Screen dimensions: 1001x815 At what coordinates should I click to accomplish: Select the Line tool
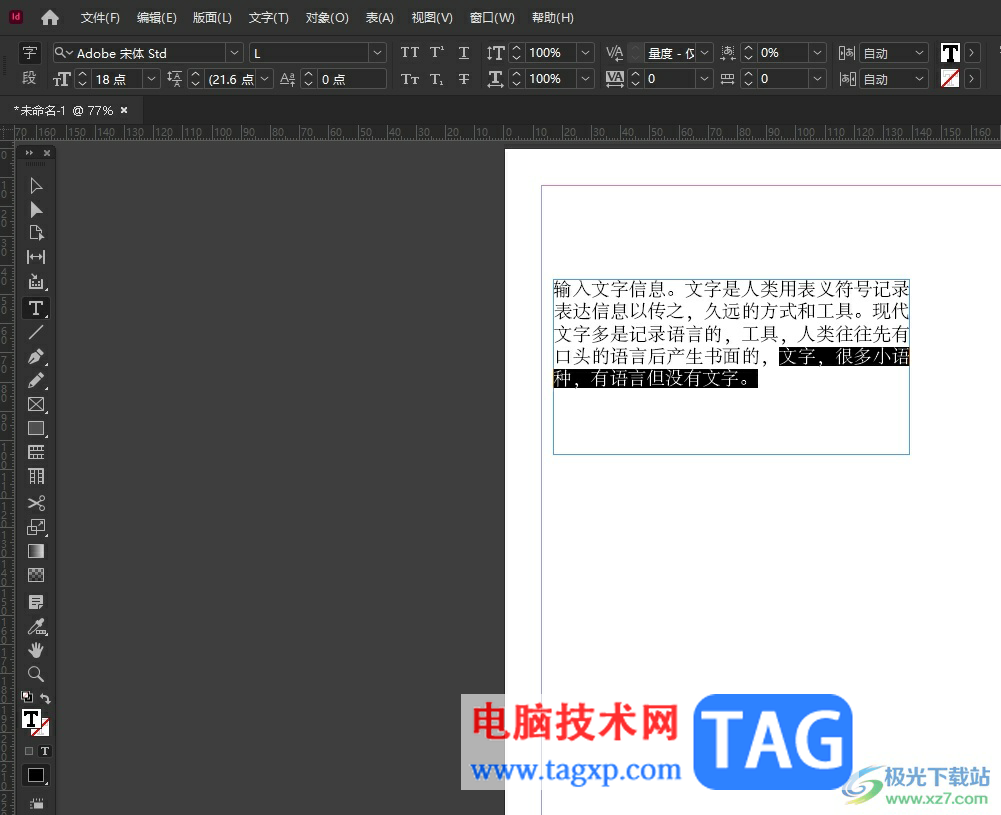pos(36,333)
